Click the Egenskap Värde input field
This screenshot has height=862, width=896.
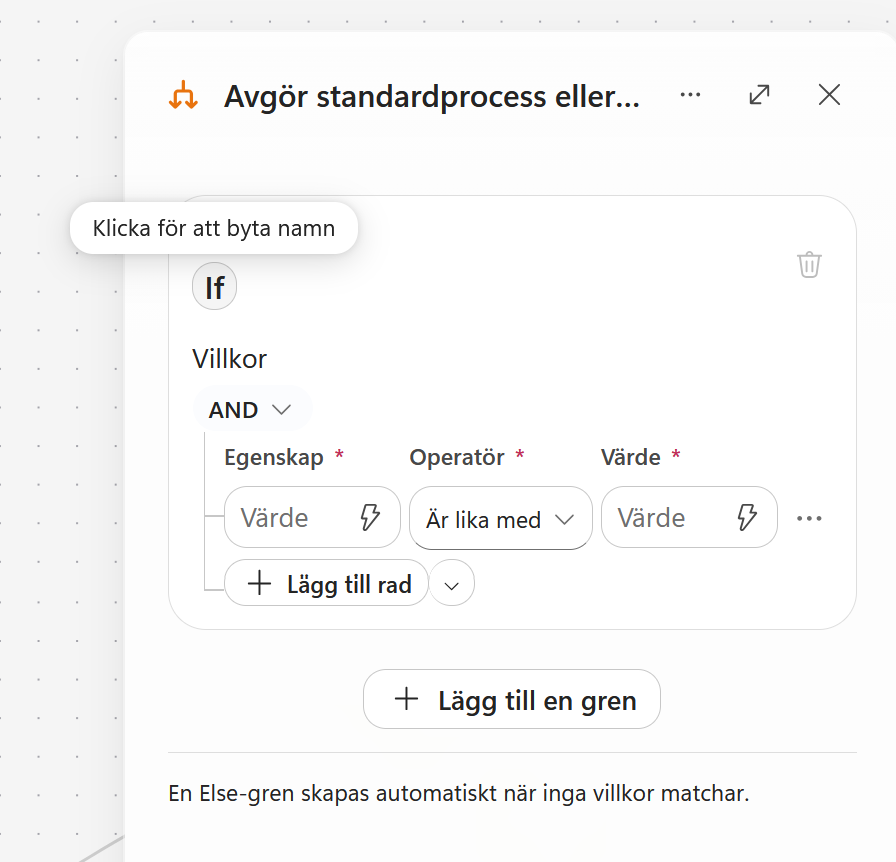312,517
